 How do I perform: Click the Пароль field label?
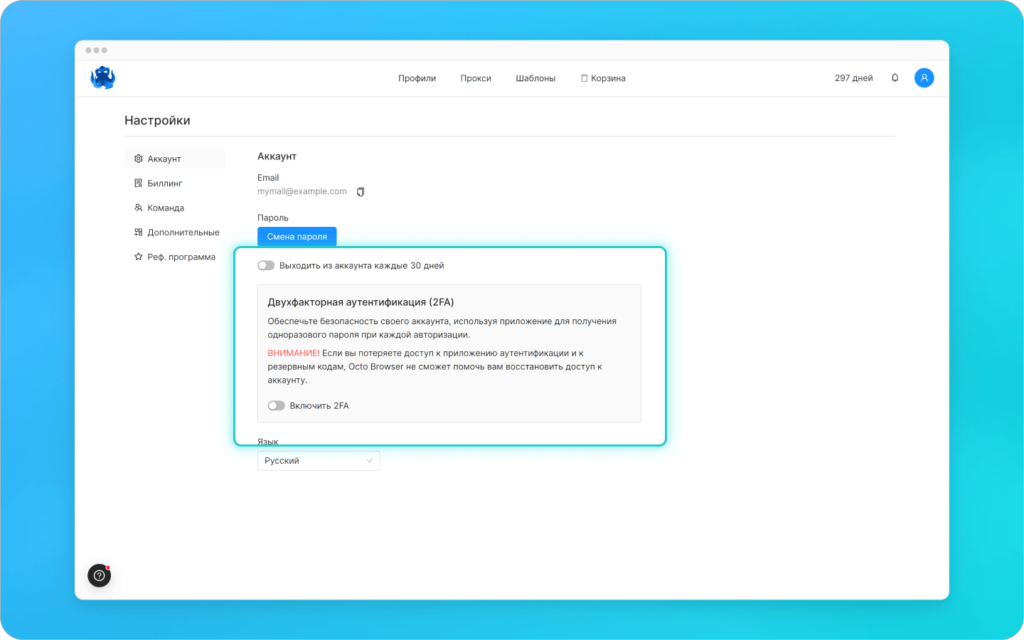[273, 217]
